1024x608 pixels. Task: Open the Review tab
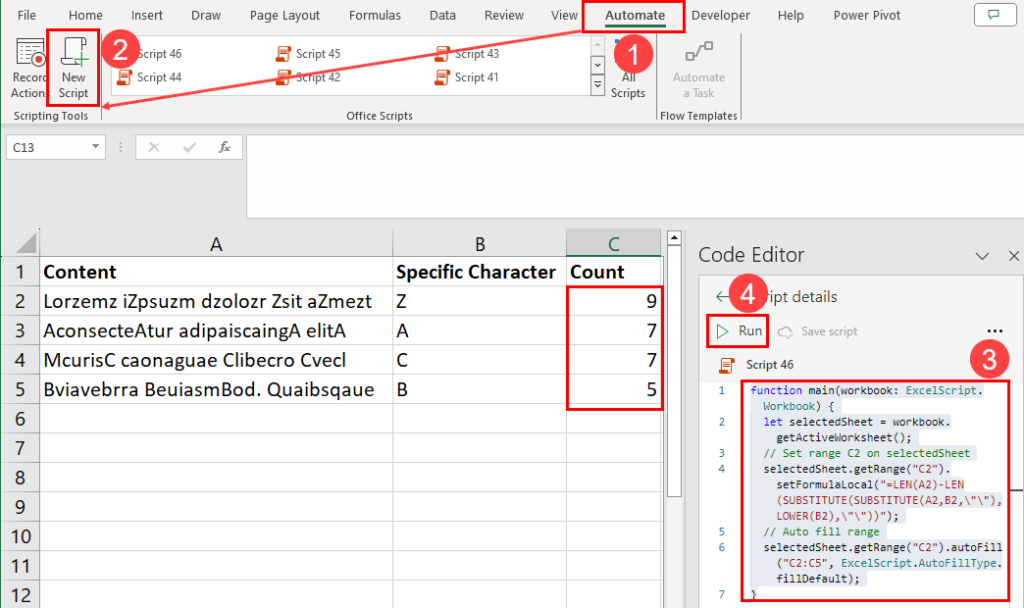(504, 15)
